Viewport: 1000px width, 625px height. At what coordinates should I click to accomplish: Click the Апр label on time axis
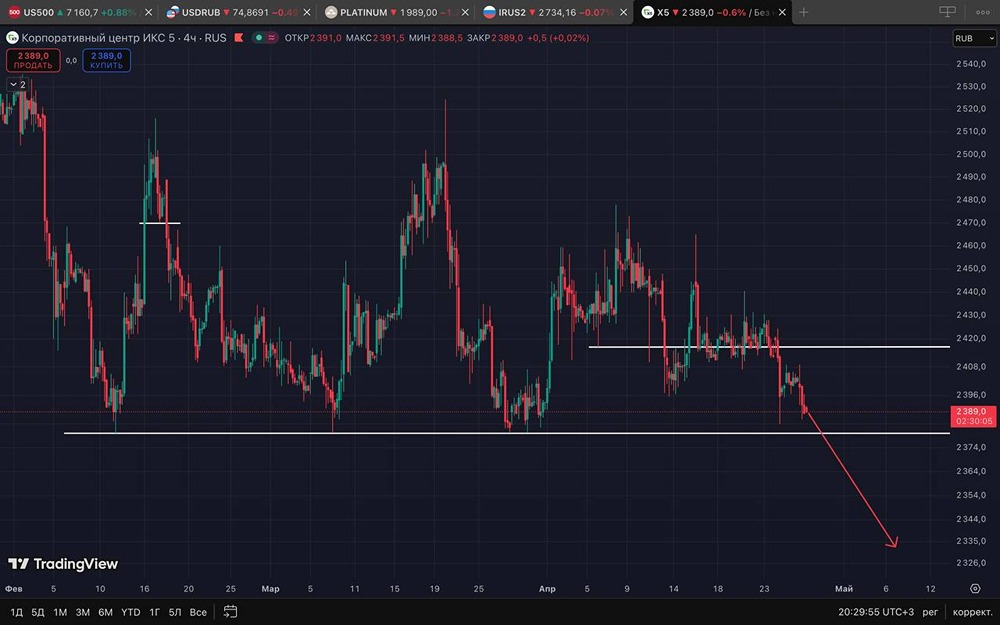coord(547,589)
